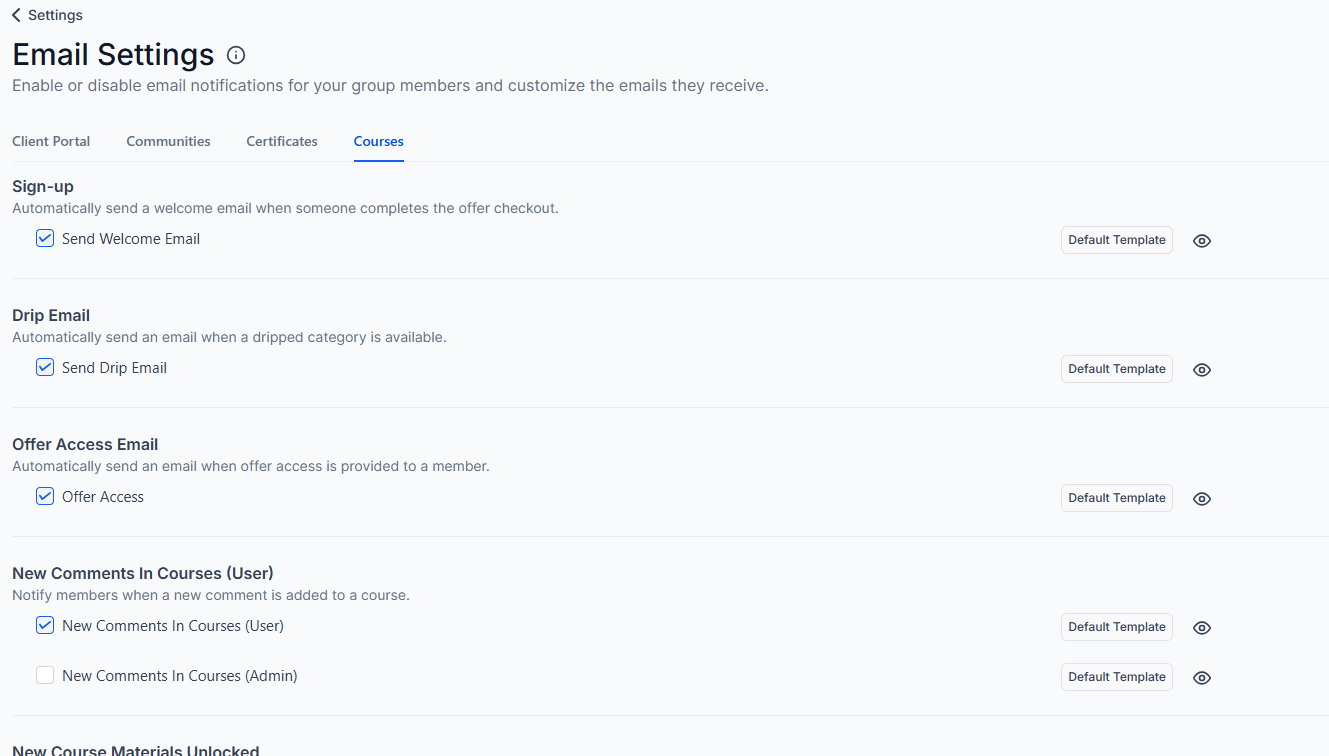Viewport: 1329px width, 756px height.
Task: Open the Communities tab
Action: (168, 141)
